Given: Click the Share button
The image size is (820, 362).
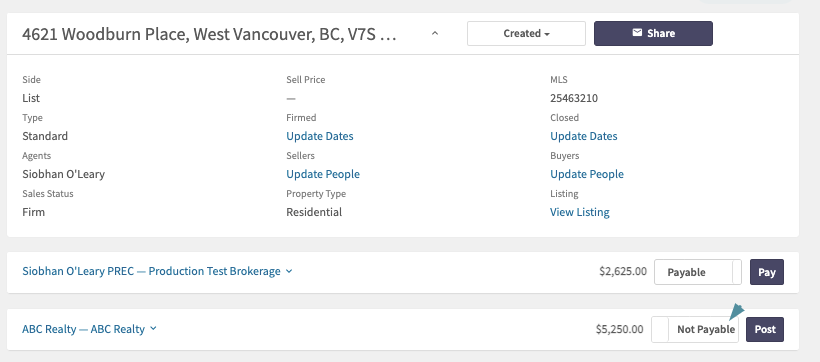Looking at the screenshot, I should (x=653, y=33).
